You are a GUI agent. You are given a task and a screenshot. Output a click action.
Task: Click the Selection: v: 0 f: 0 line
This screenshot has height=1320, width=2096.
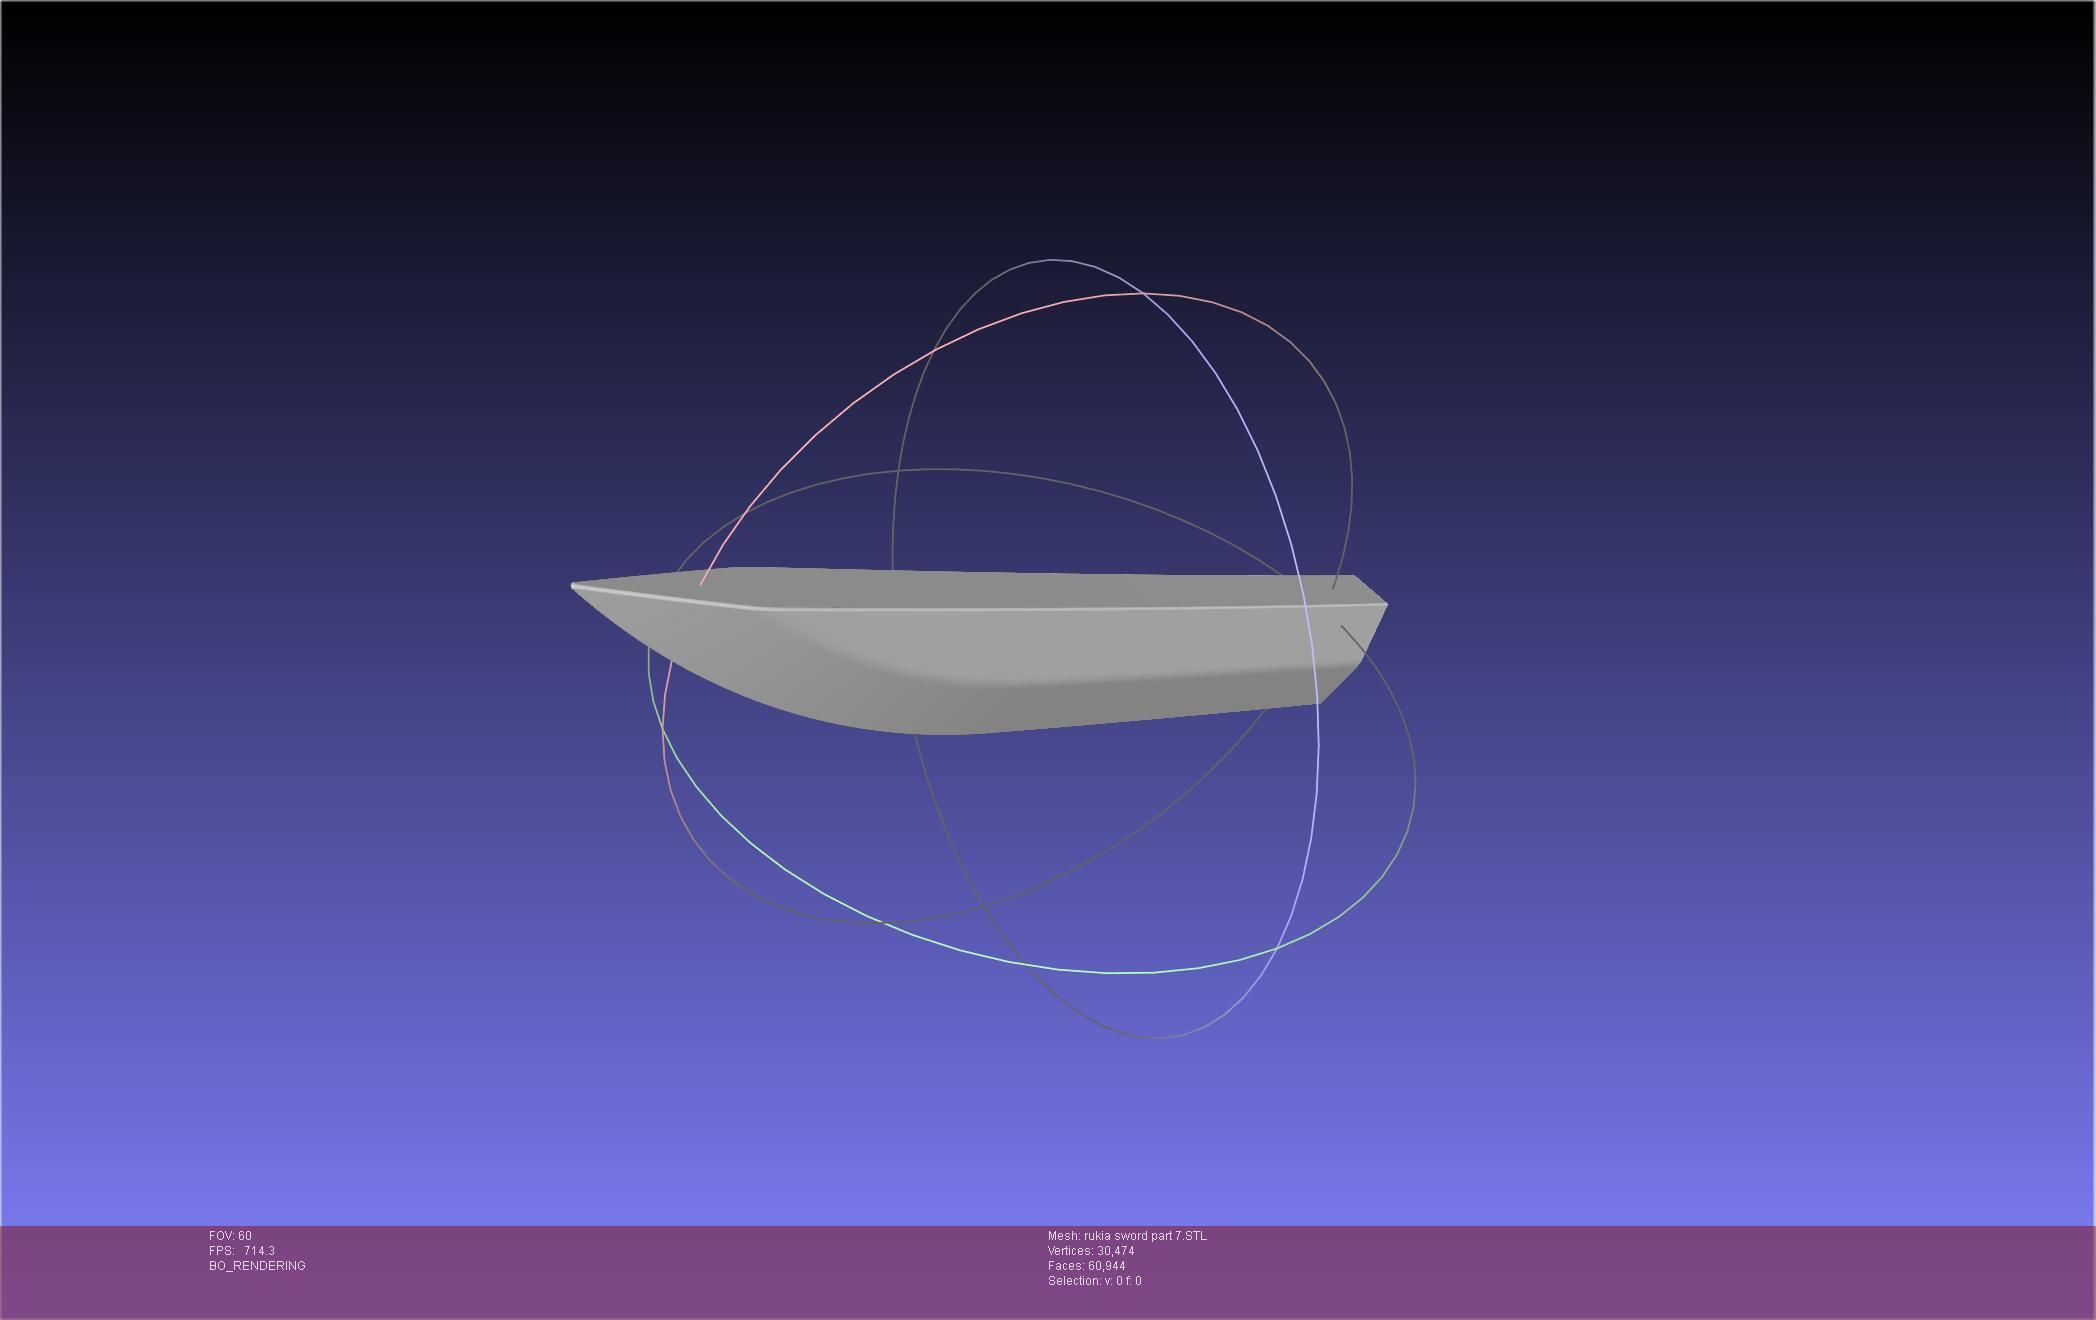click(1094, 1281)
